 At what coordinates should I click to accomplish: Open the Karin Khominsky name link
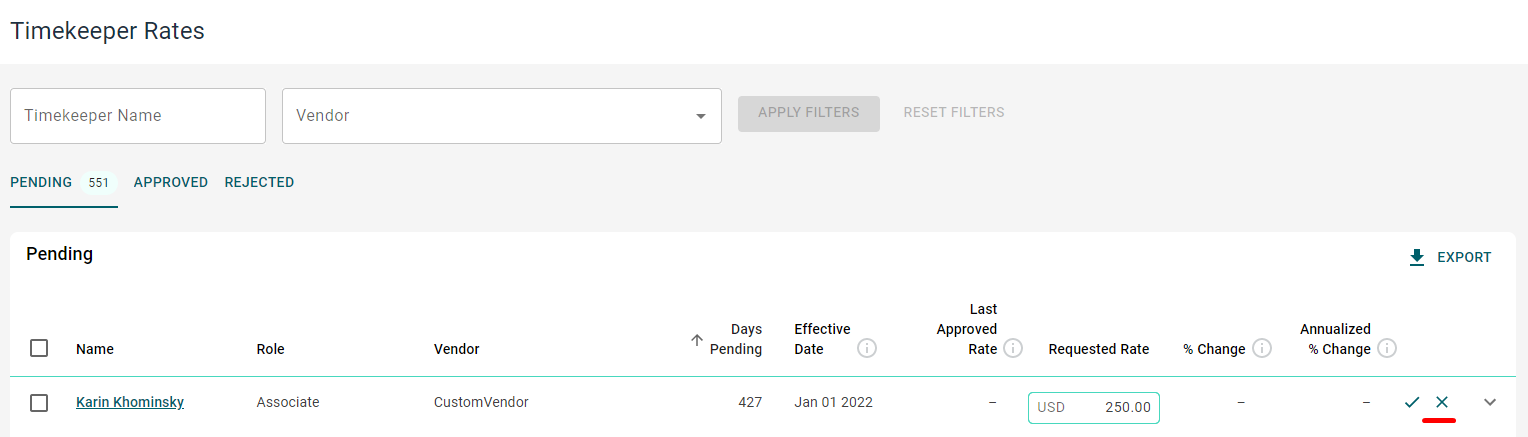coord(130,402)
